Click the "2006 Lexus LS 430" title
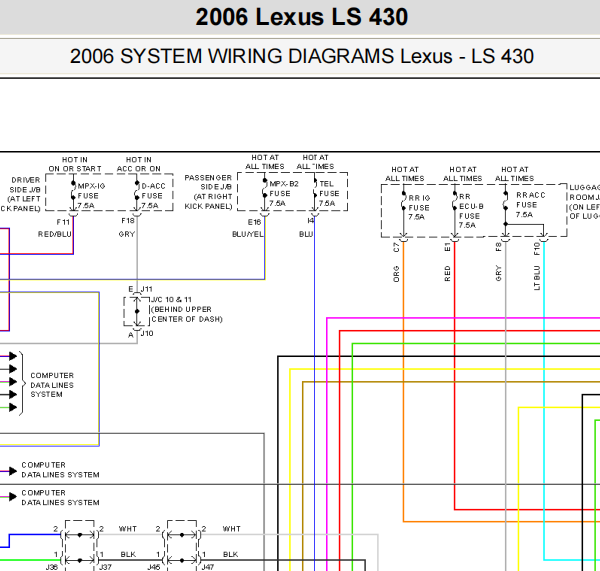Screen dimensions: 600x571 click(302, 17)
